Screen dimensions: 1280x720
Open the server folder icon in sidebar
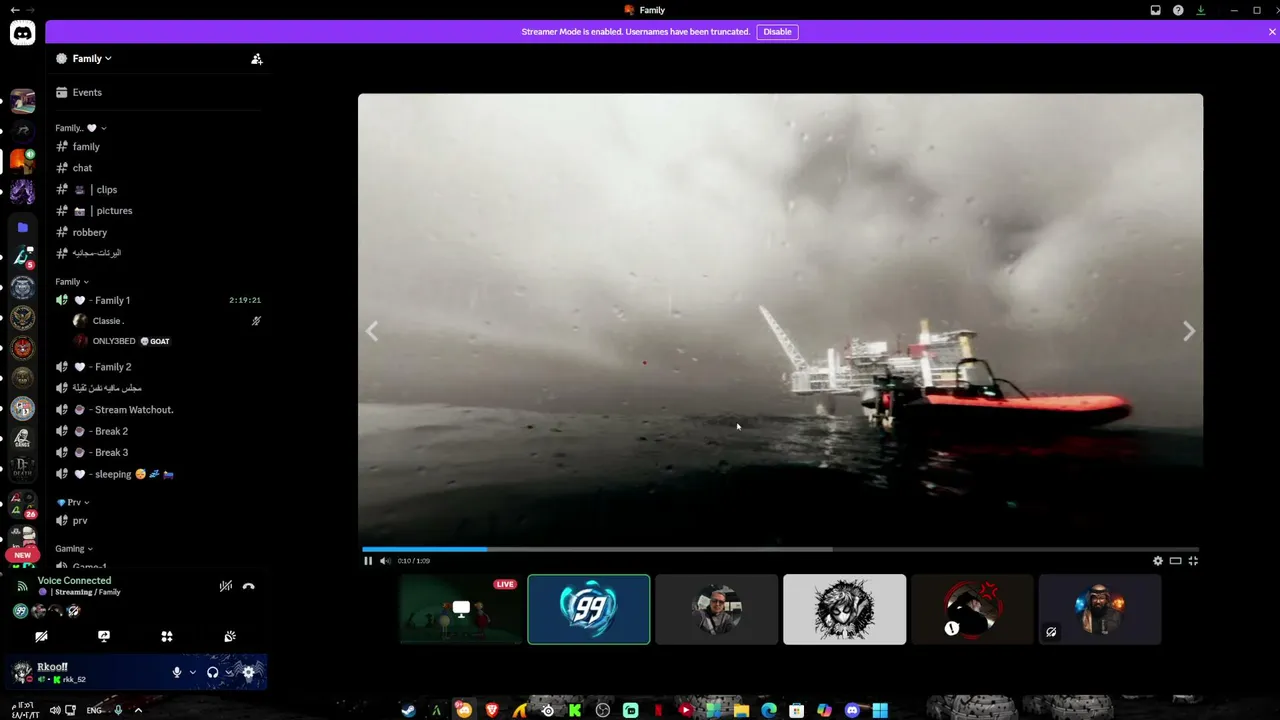[x=22, y=227]
